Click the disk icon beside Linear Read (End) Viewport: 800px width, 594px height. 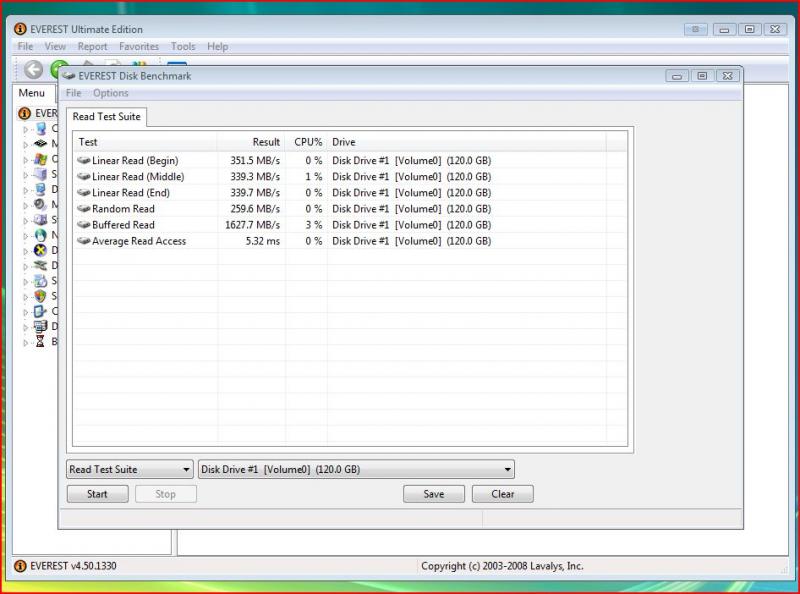point(84,192)
